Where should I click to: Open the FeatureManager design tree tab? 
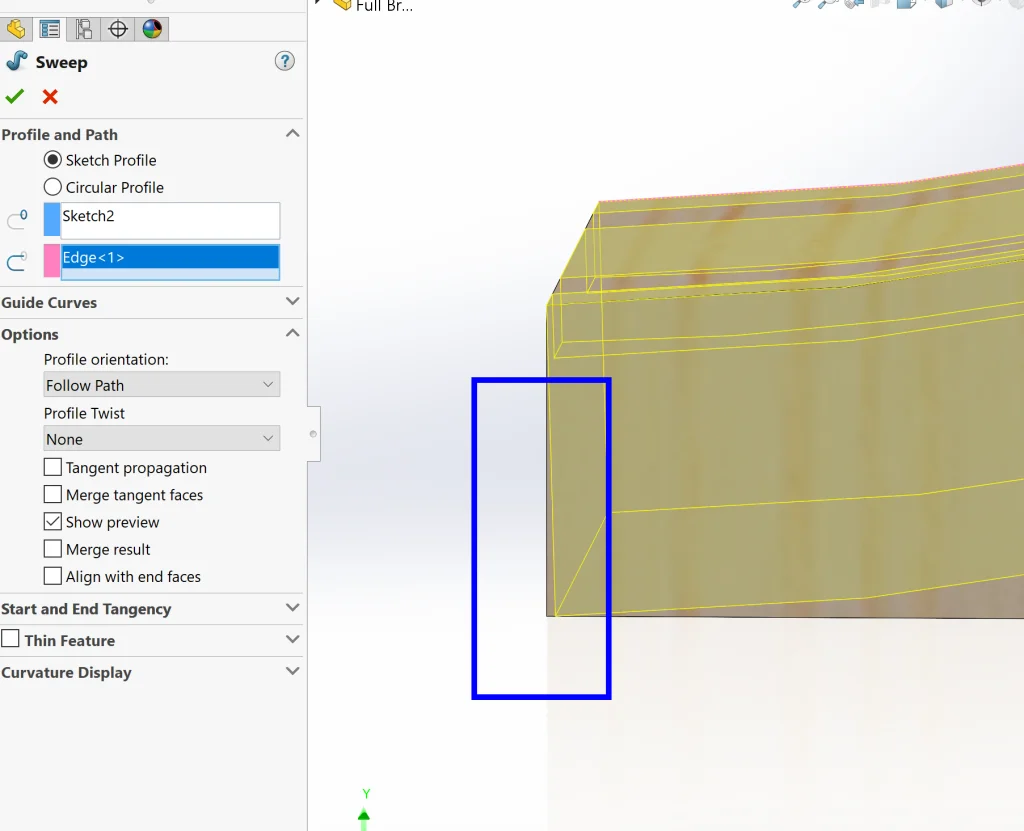pyautogui.click(x=16, y=29)
